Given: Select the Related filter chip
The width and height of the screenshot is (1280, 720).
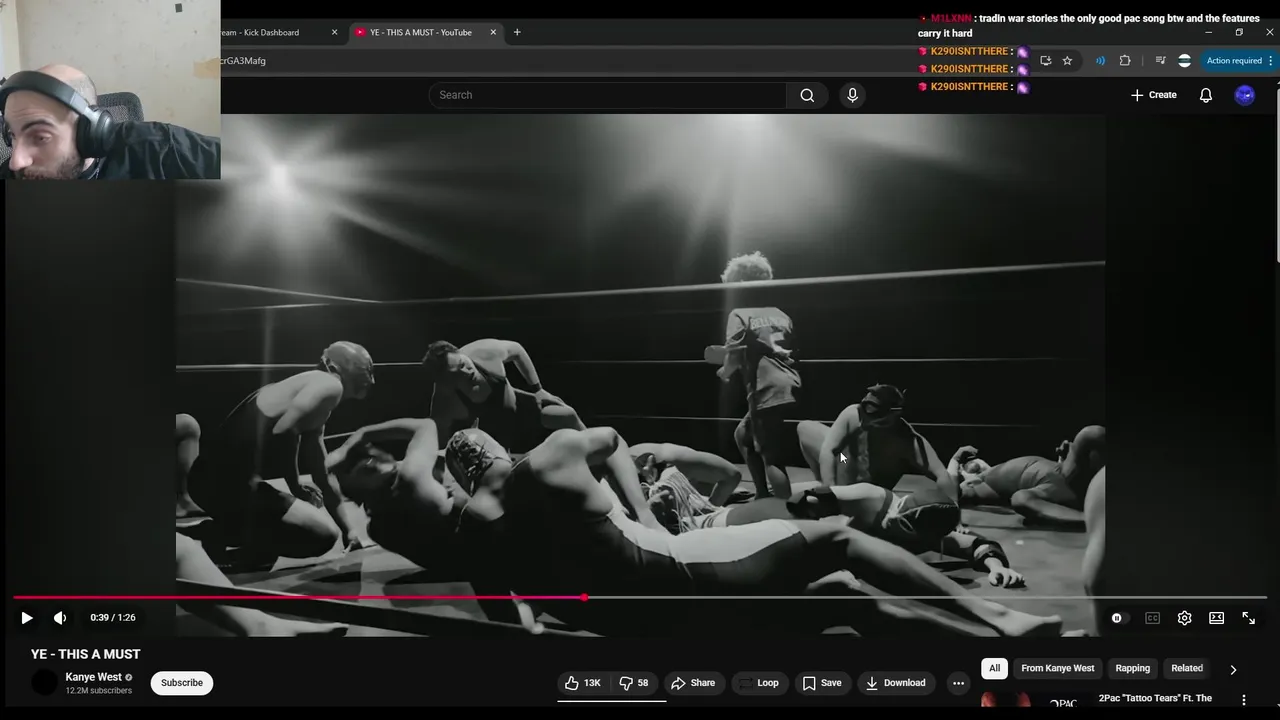Looking at the screenshot, I should pos(1187,668).
